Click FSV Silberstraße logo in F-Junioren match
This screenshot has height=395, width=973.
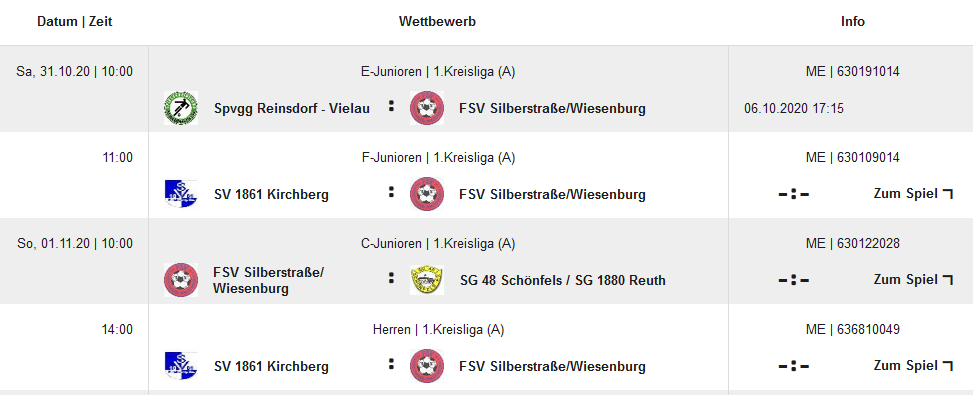(x=427, y=194)
